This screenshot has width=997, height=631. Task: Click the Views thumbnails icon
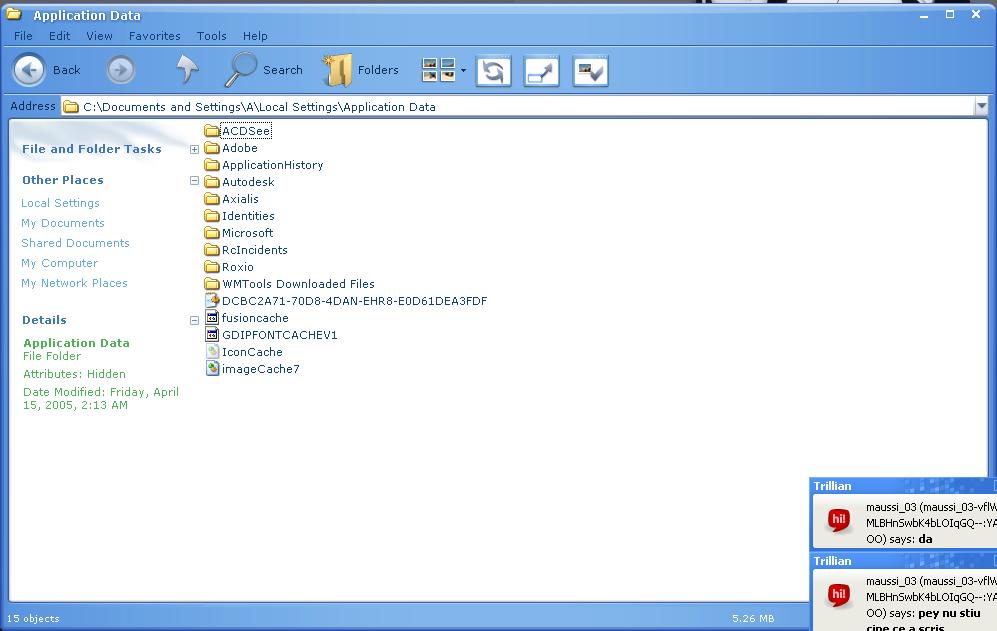439,70
